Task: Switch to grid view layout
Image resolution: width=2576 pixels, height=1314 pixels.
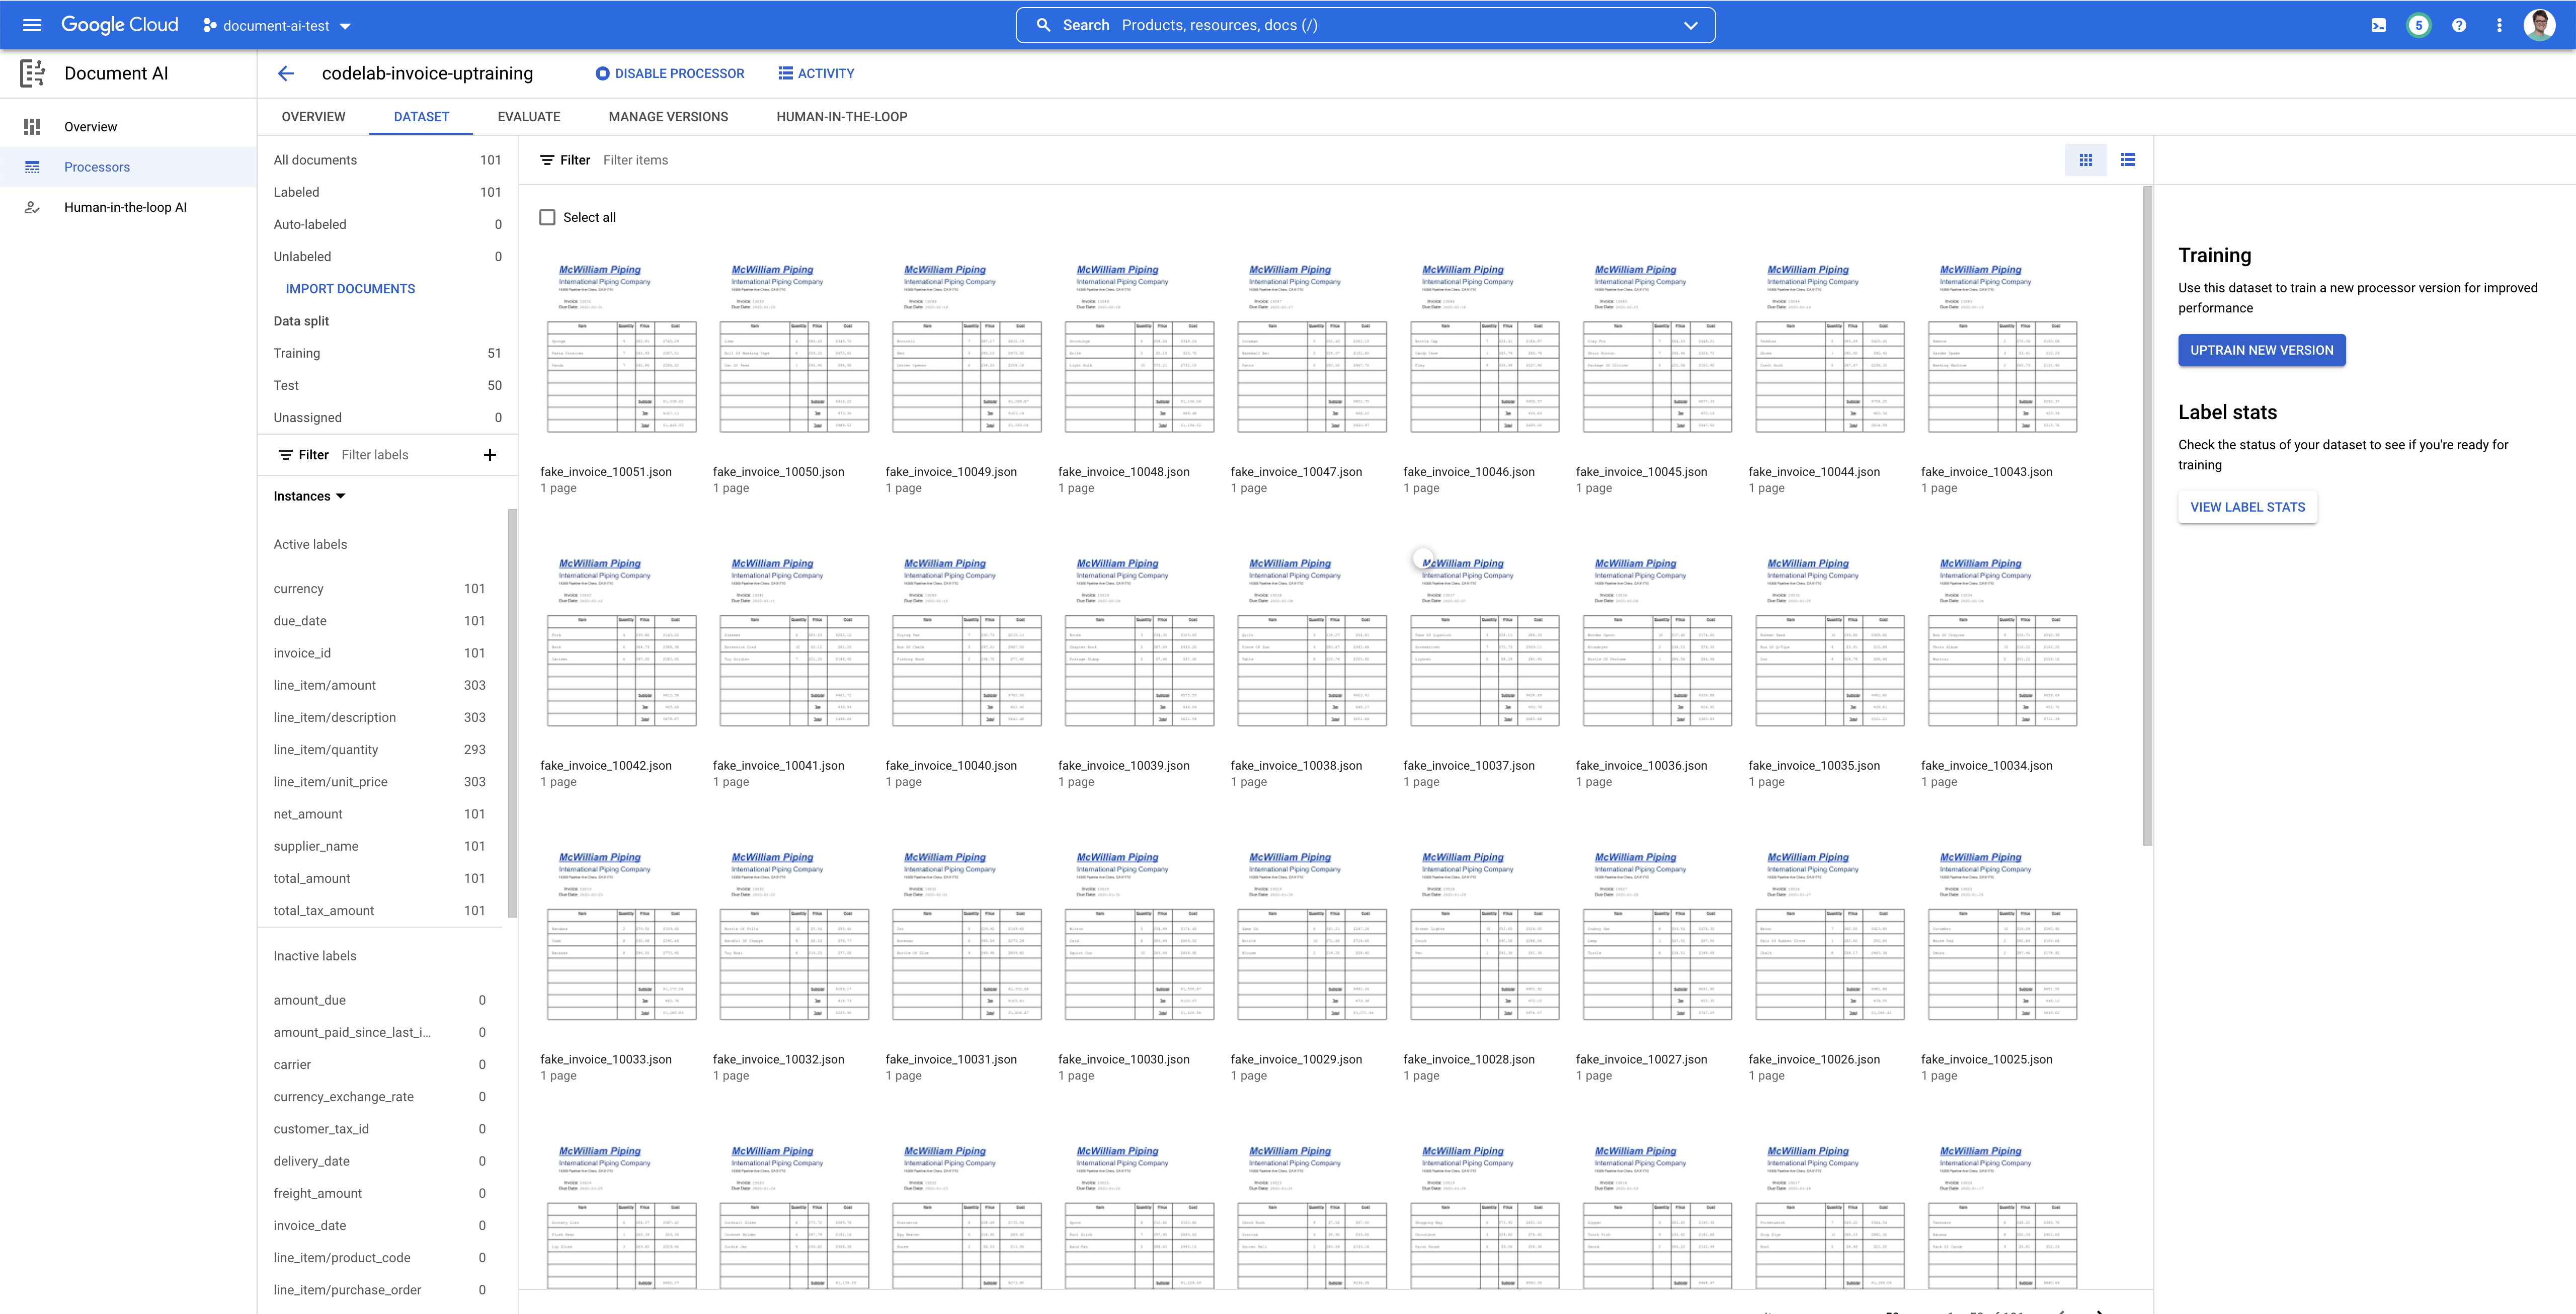Action: point(2085,160)
